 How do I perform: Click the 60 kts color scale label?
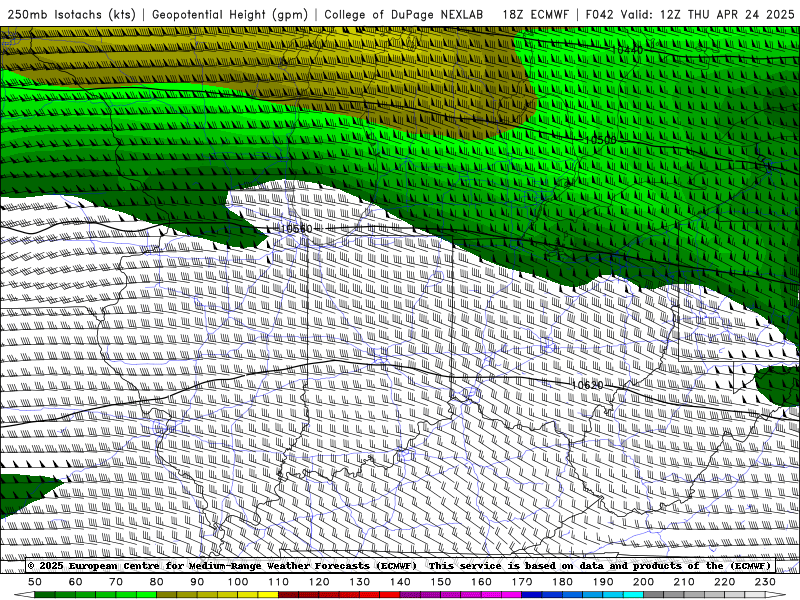(76, 582)
